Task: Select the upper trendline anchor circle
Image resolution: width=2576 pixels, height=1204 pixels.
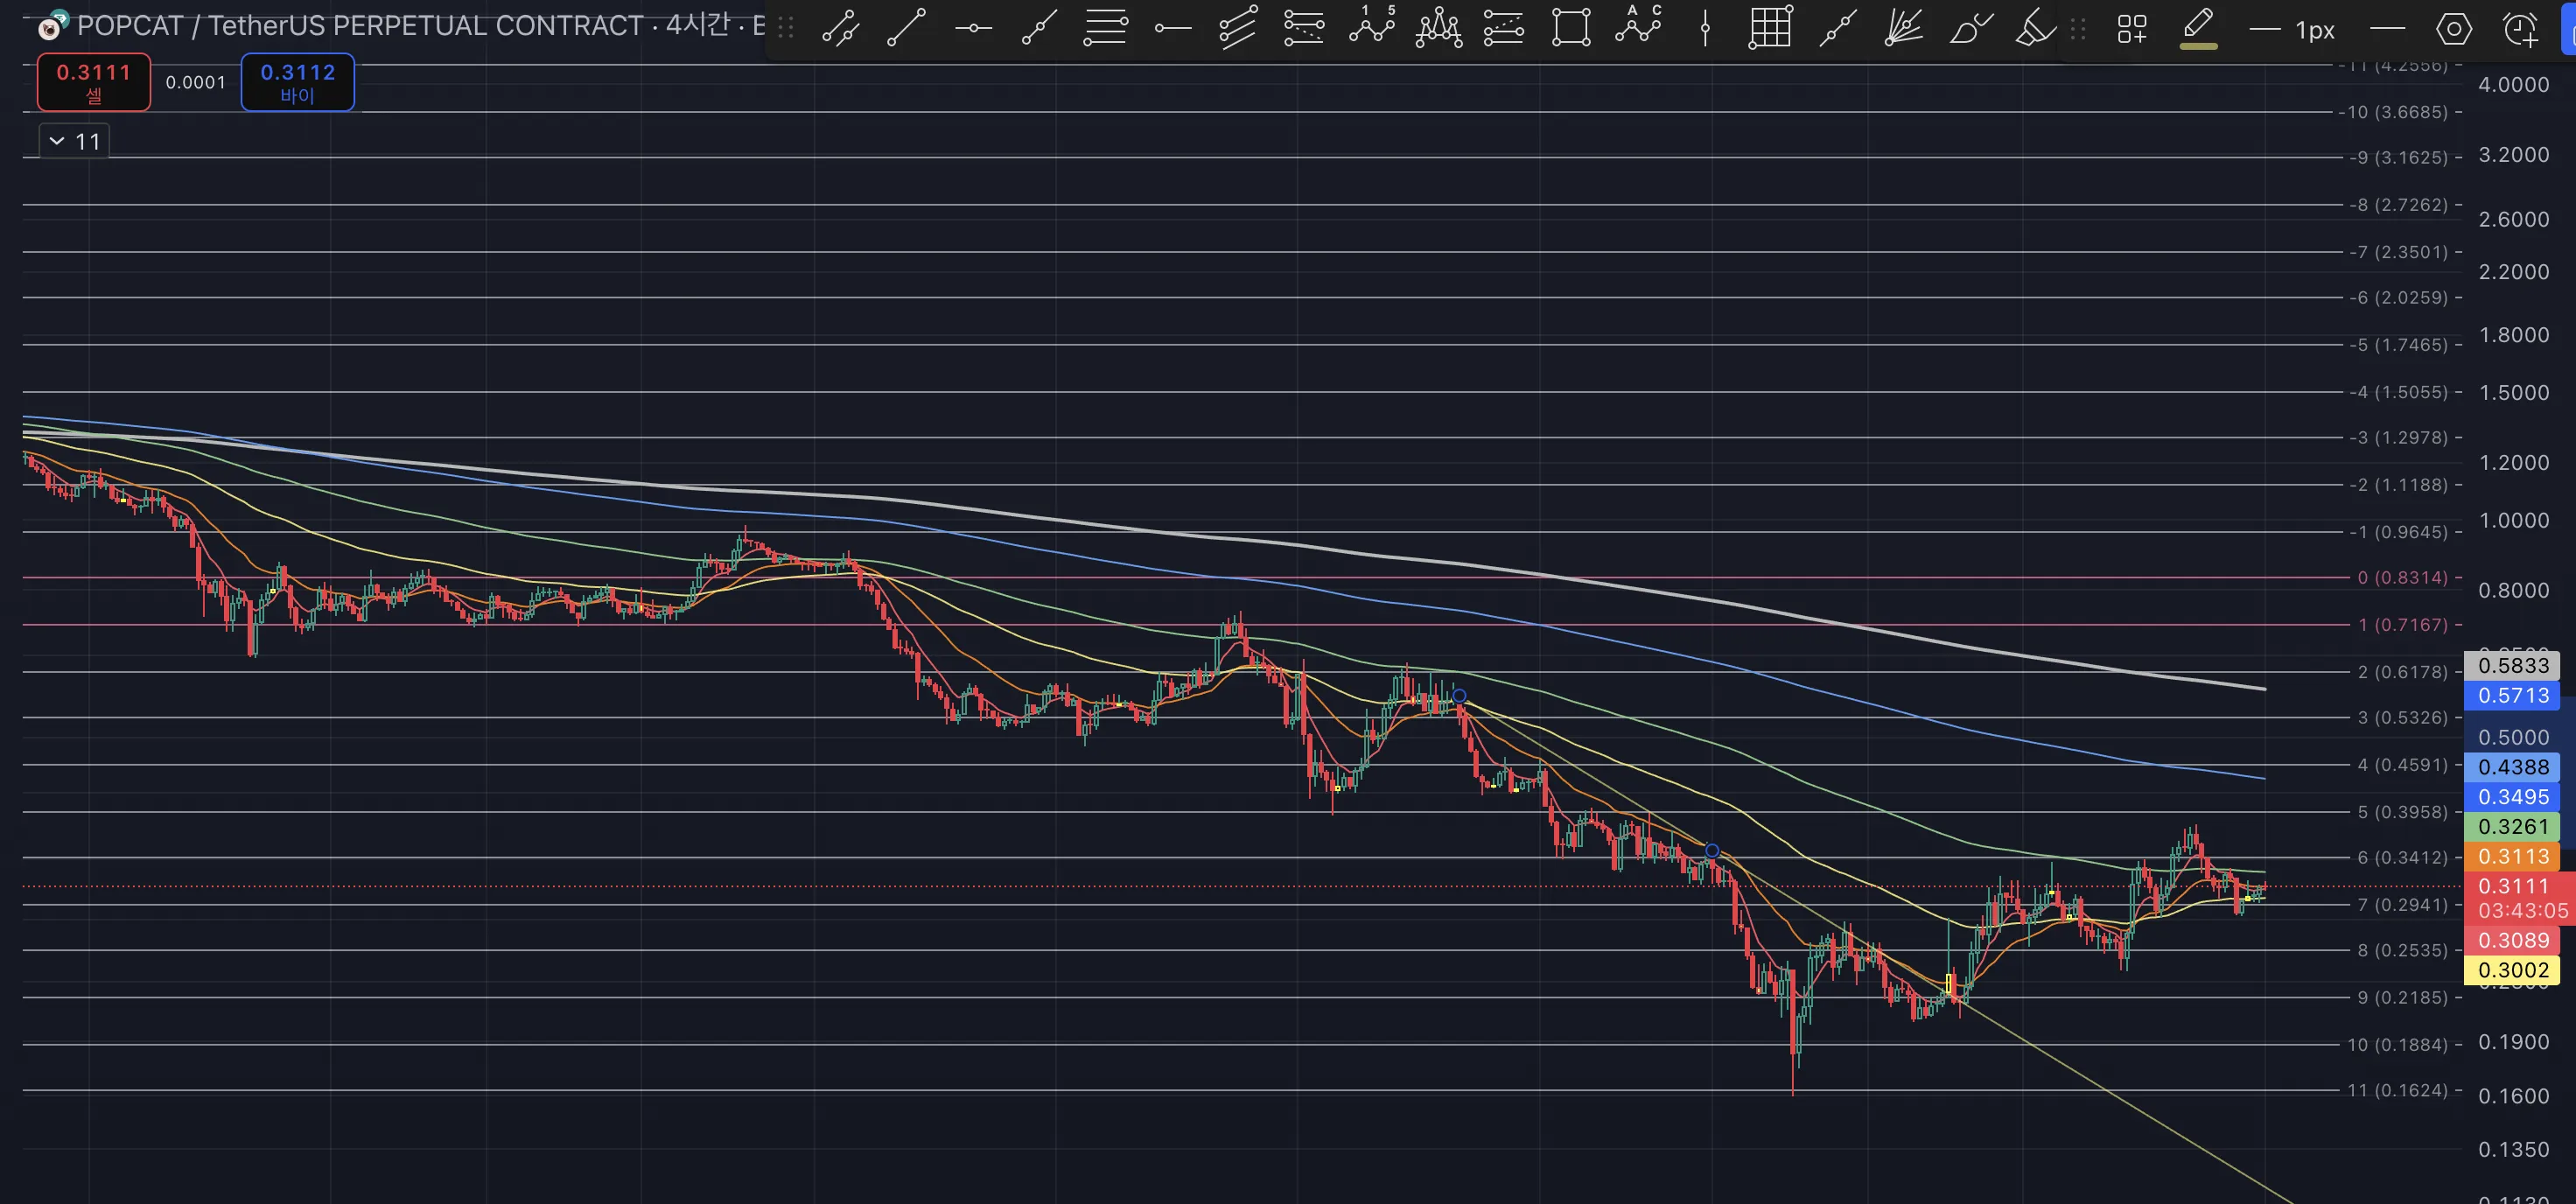Action: (1459, 696)
